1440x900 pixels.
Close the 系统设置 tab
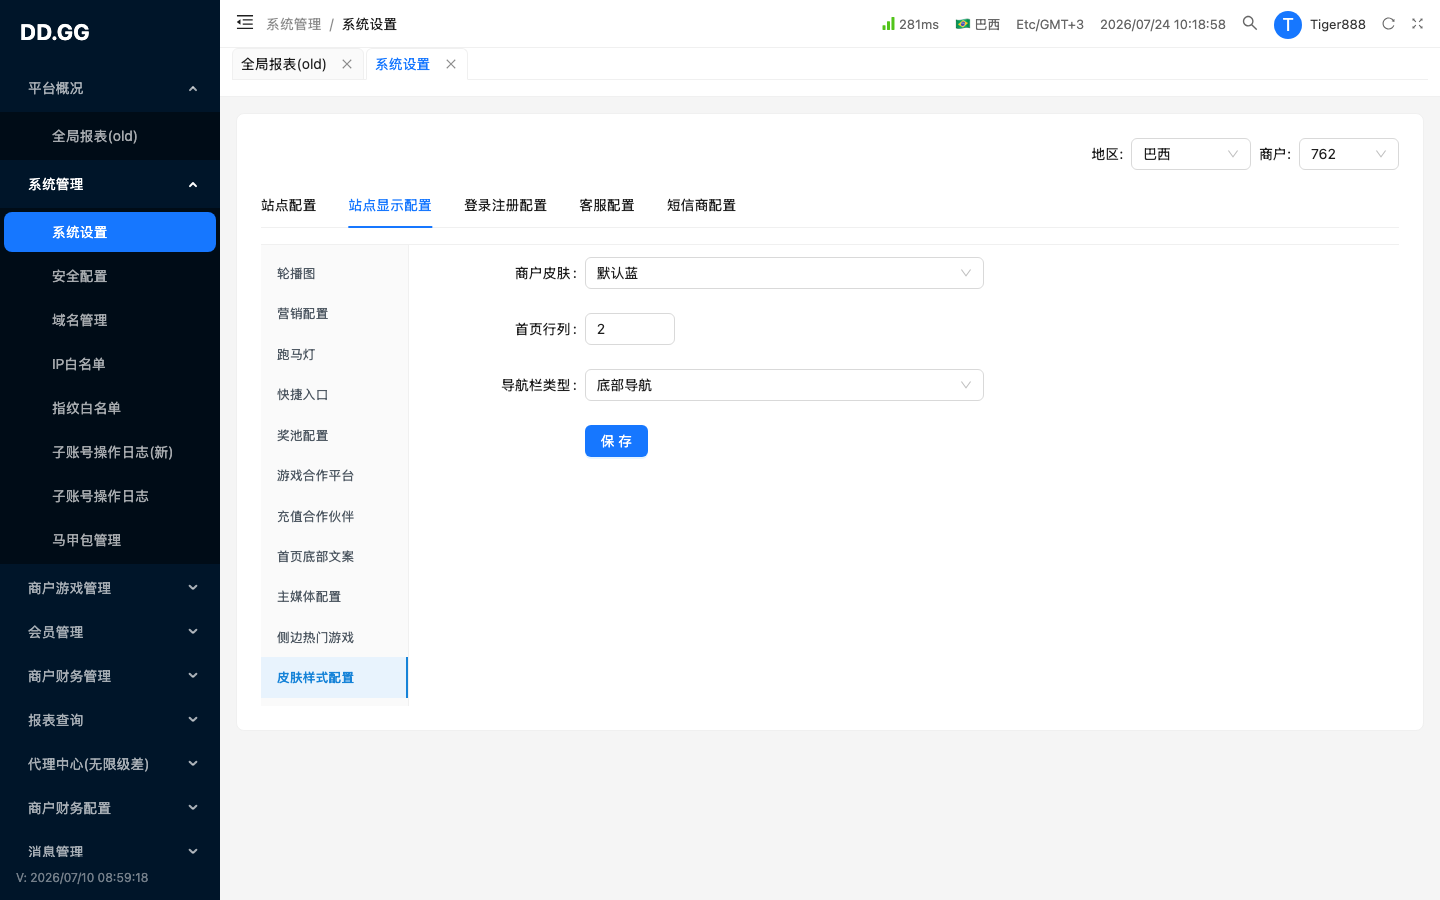[451, 64]
